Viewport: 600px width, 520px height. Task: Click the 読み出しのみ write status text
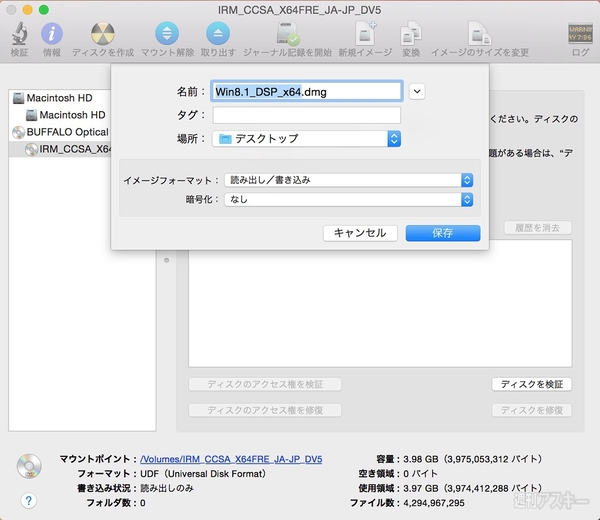(x=167, y=488)
